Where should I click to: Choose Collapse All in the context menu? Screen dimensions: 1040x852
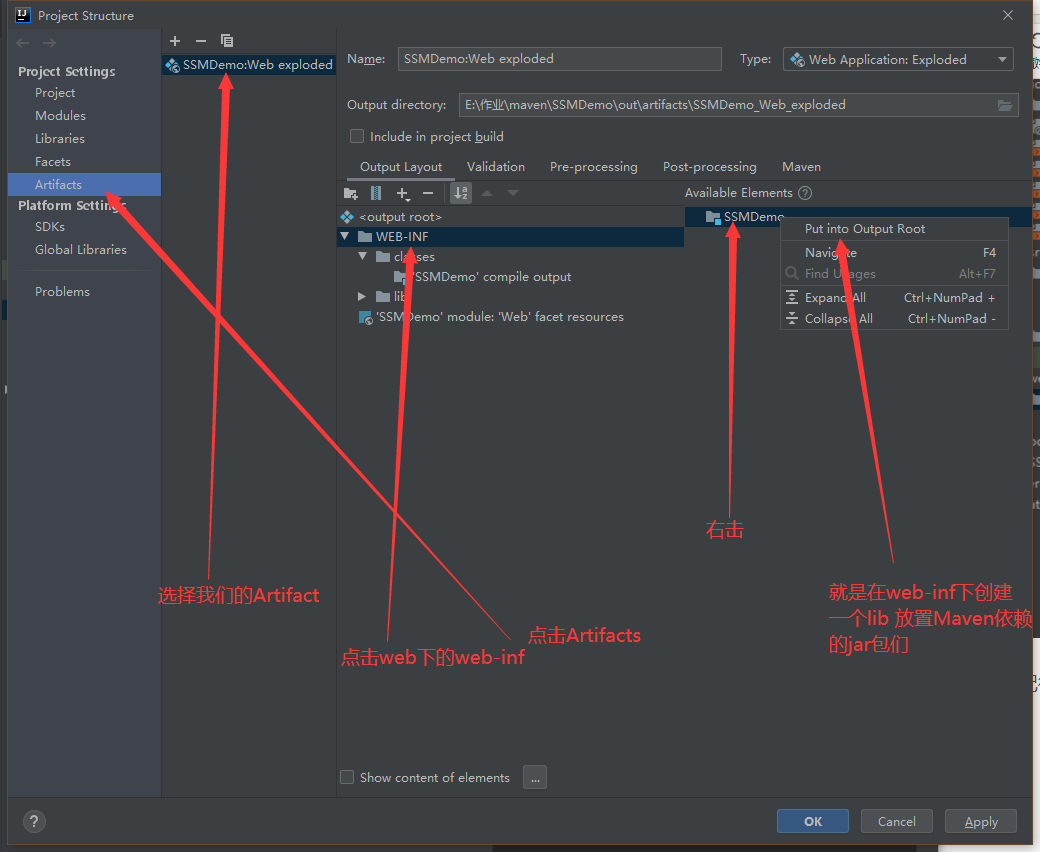tap(894, 319)
